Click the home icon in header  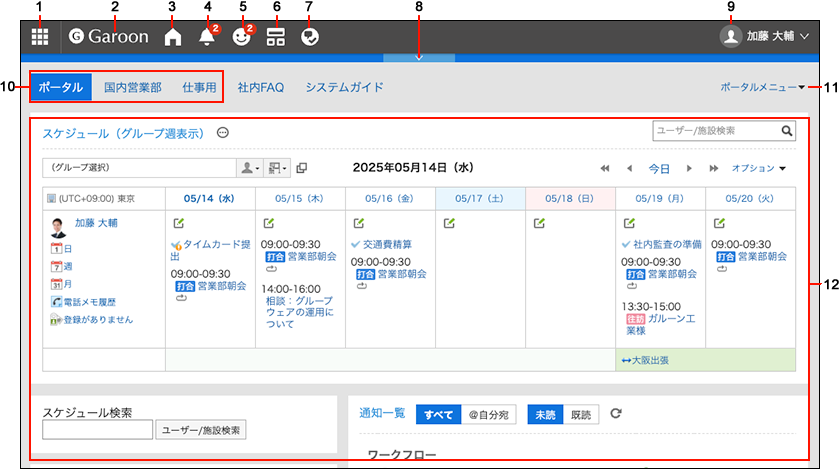(173, 37)
